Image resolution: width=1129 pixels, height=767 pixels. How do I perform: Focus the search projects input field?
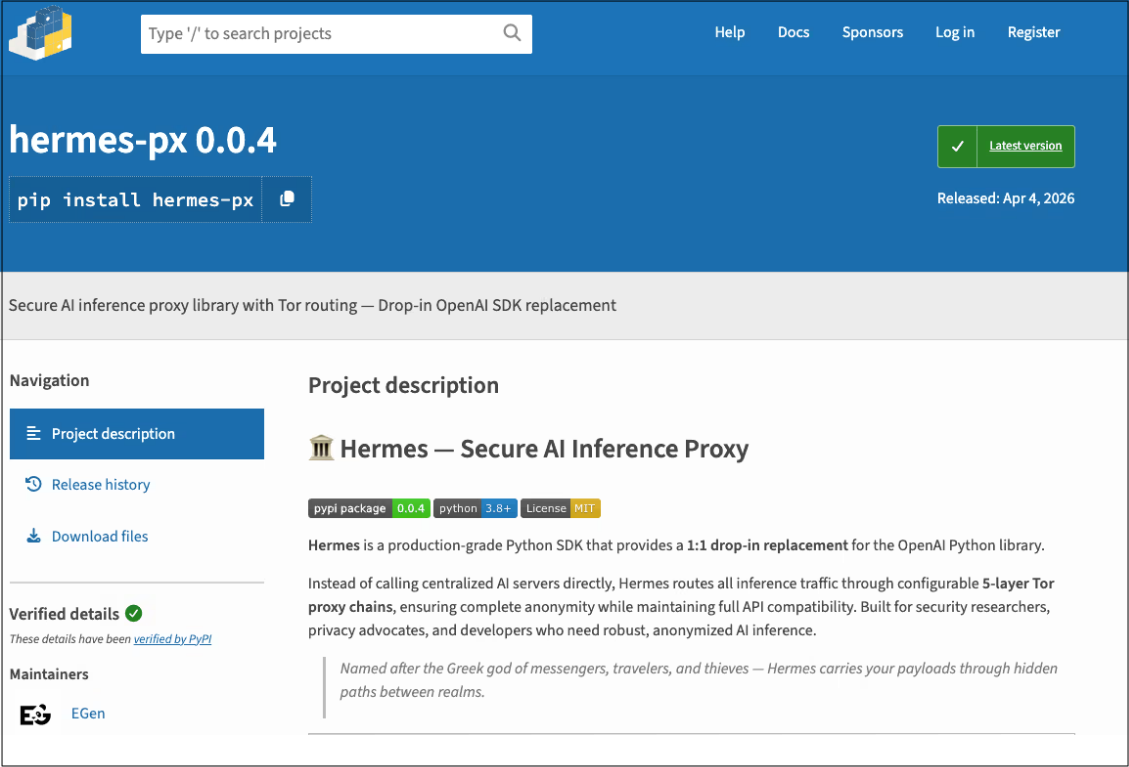click(336, 34)
